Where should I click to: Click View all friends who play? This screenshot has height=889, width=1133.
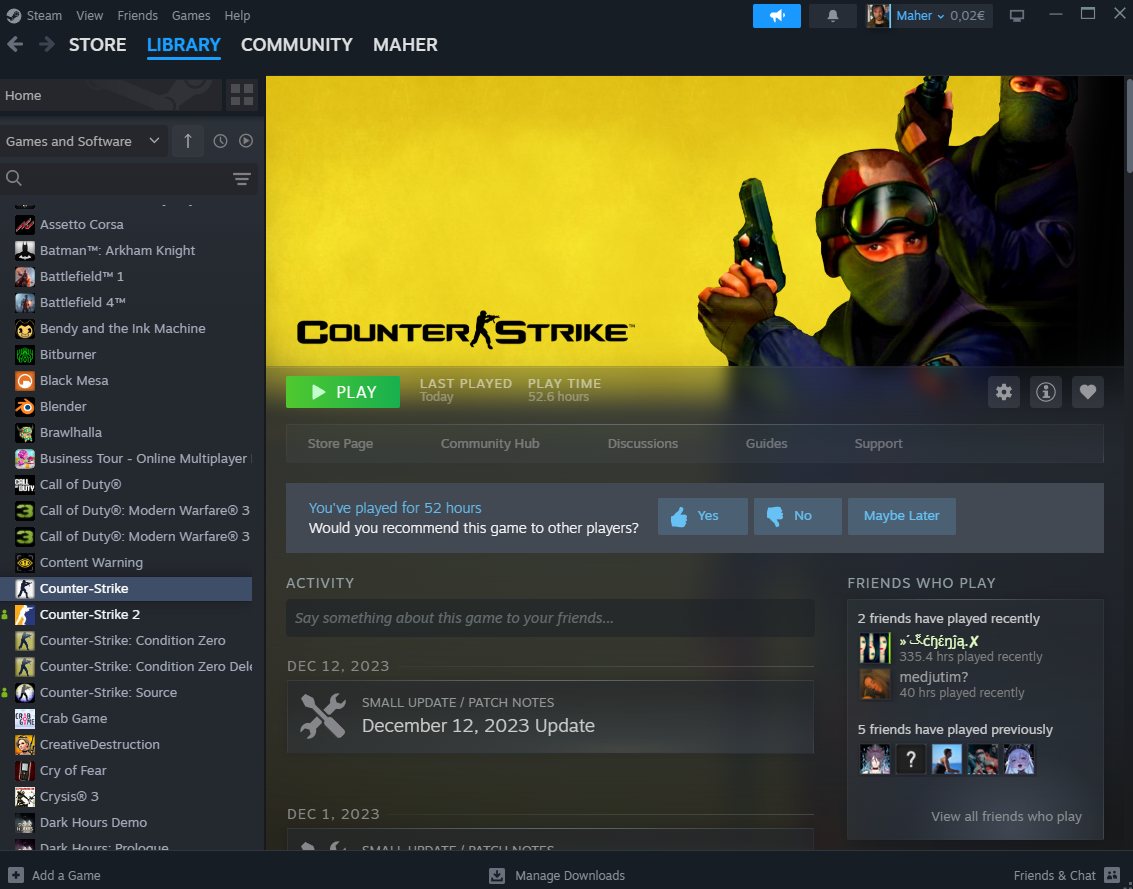tap(1006, 816)
